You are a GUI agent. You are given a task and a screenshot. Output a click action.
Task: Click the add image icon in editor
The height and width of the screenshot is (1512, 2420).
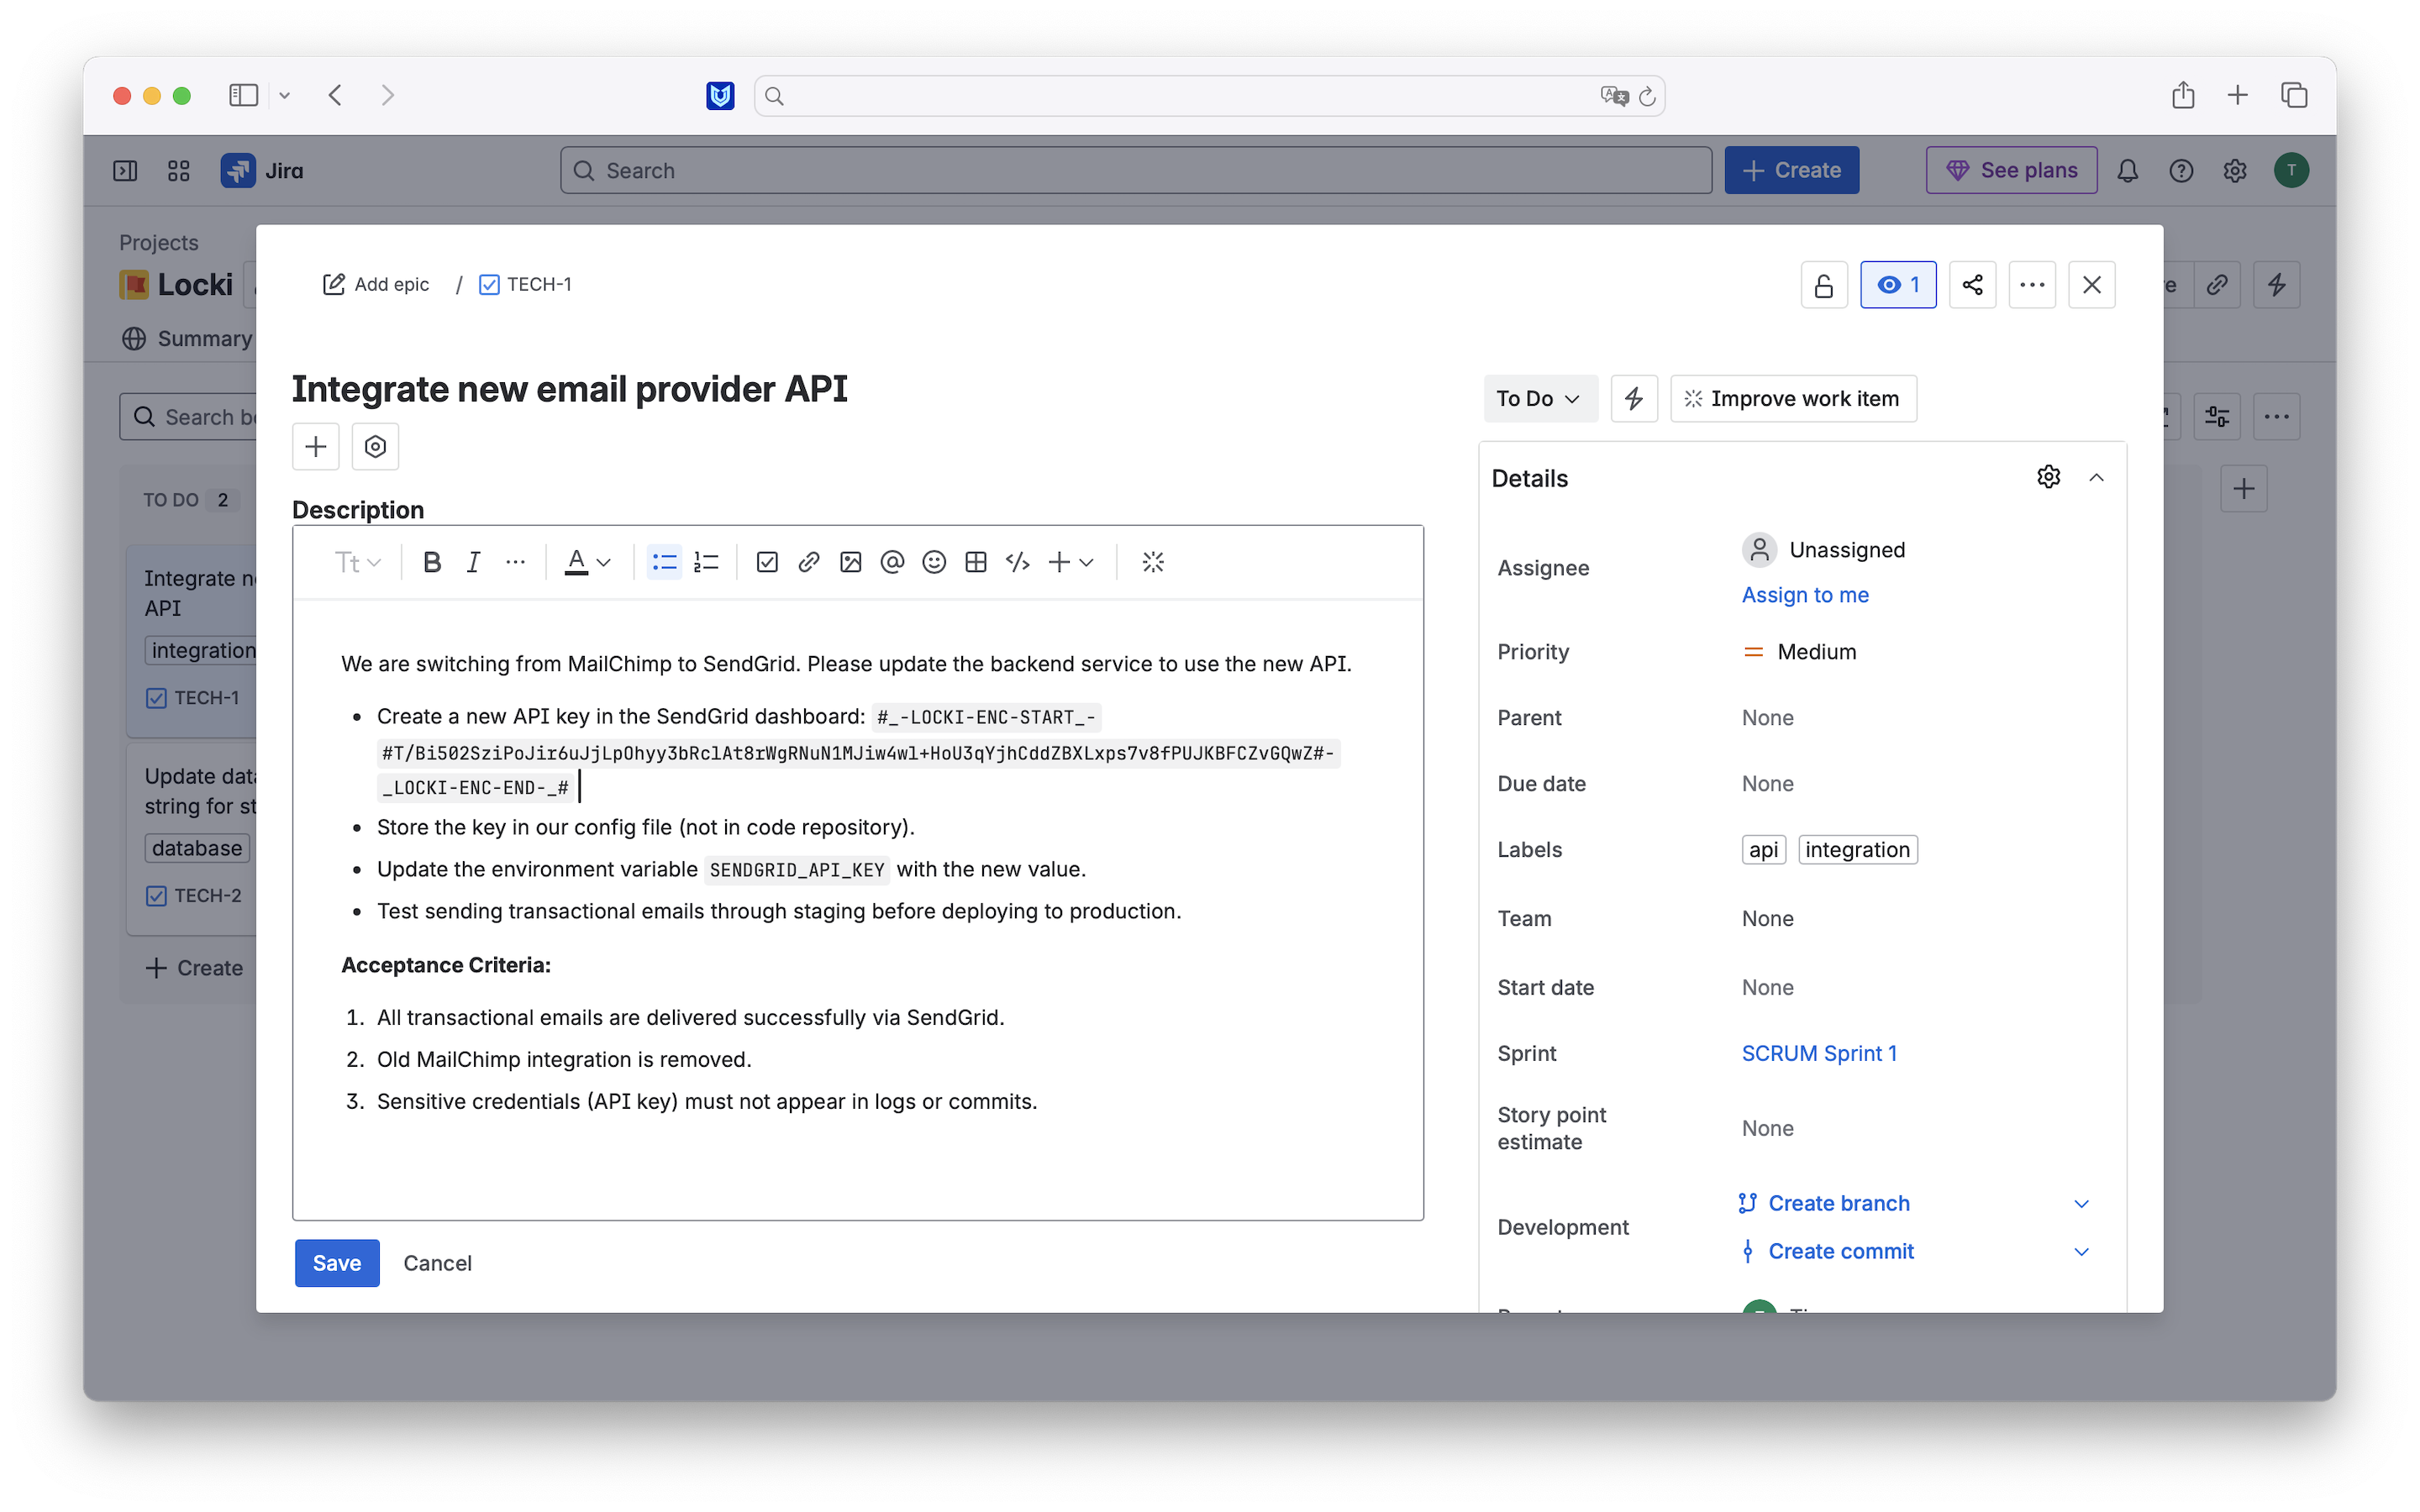(851, 562)
